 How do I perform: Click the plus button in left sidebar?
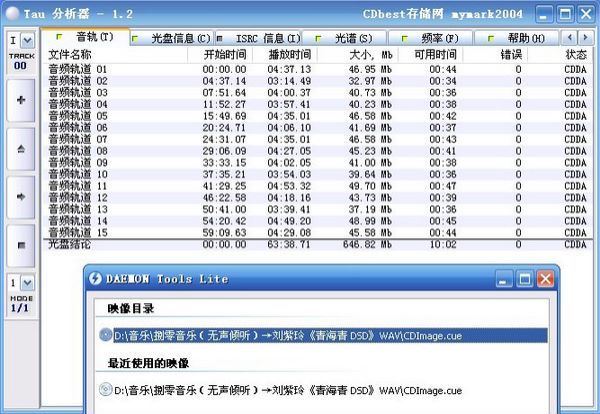click(21, 100)
